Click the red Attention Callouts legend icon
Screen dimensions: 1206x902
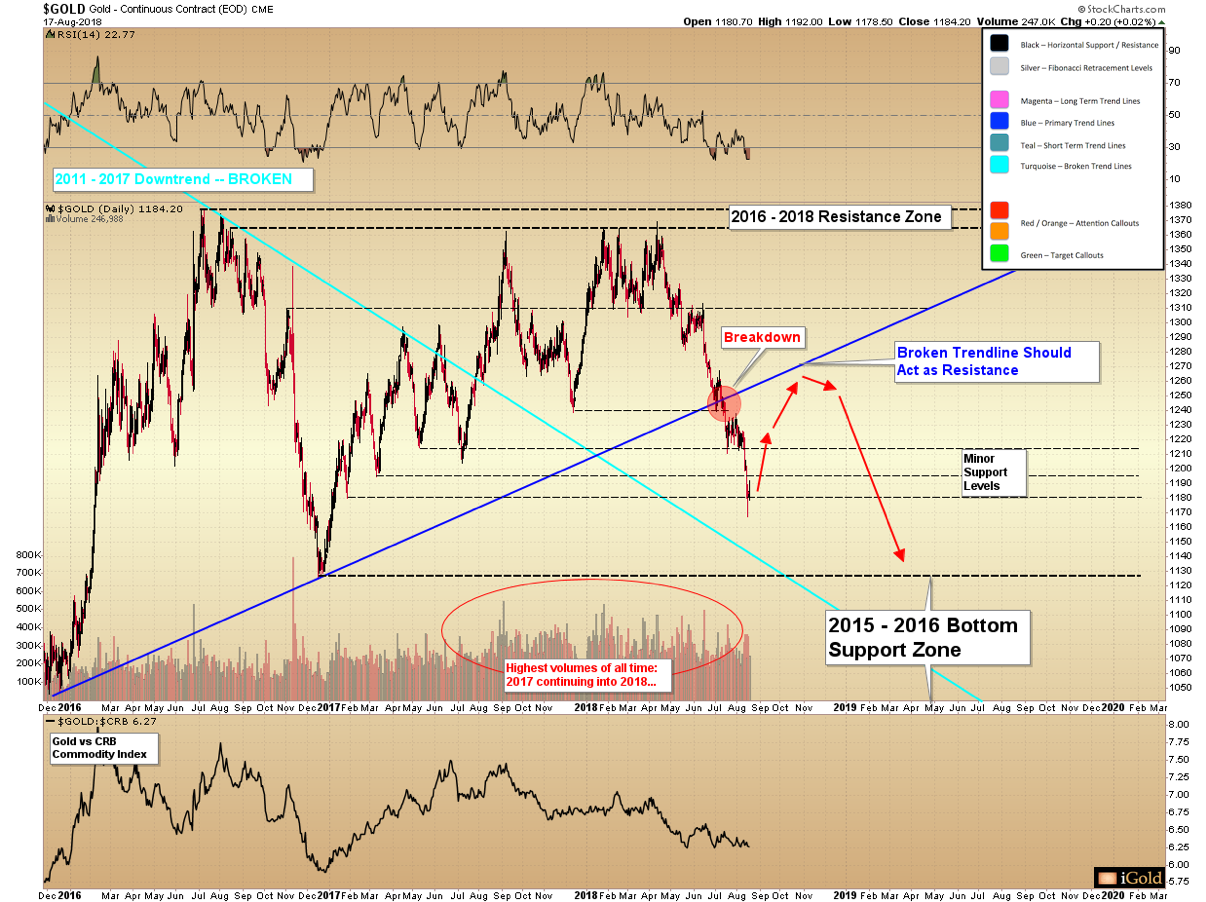(999, 209)
